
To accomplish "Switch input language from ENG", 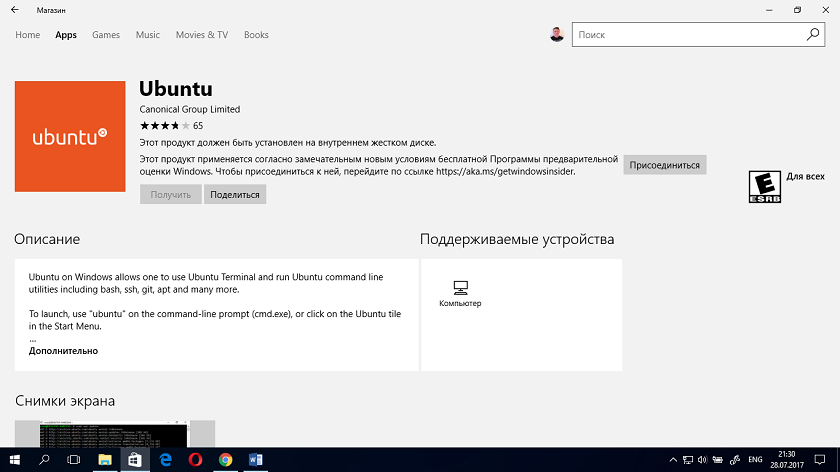I will tap(755, 460).
